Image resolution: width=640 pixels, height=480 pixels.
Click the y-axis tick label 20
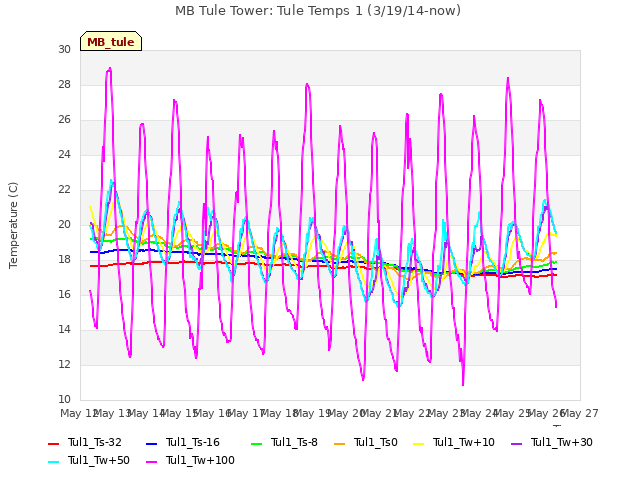pos(64,224)
